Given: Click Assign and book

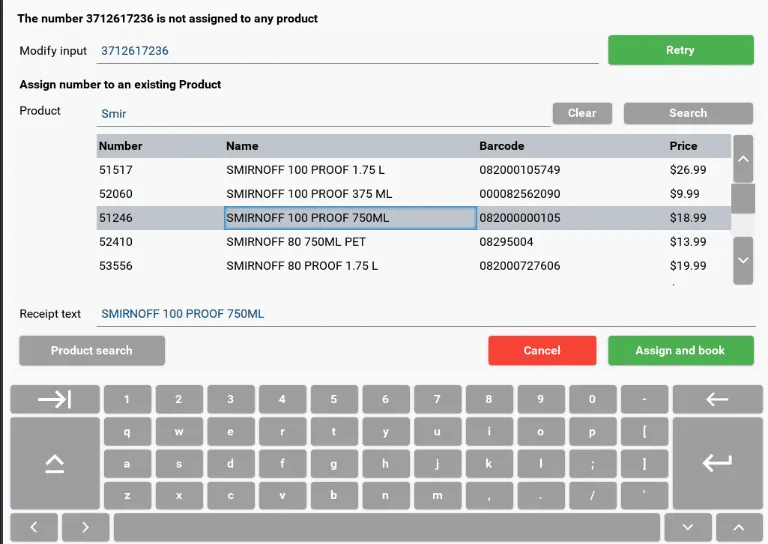Looking at the screenshot, I should tap(681, 351).
